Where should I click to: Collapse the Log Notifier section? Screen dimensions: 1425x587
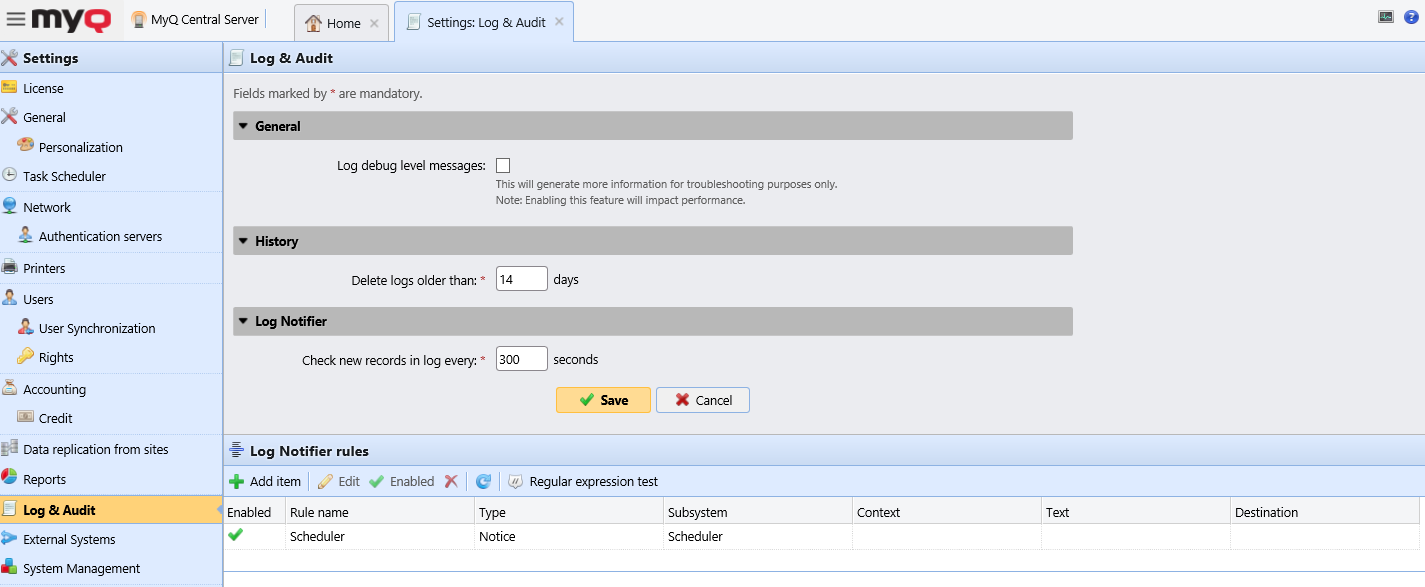coord(243,321)
